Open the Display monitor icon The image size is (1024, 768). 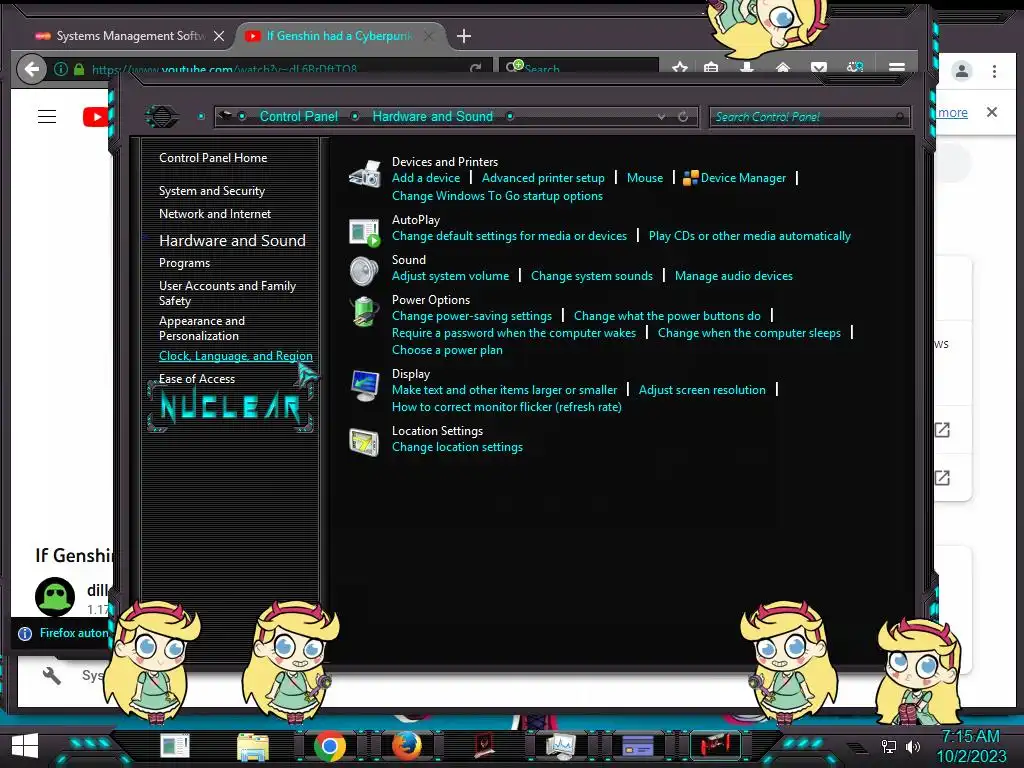(364, 385)
